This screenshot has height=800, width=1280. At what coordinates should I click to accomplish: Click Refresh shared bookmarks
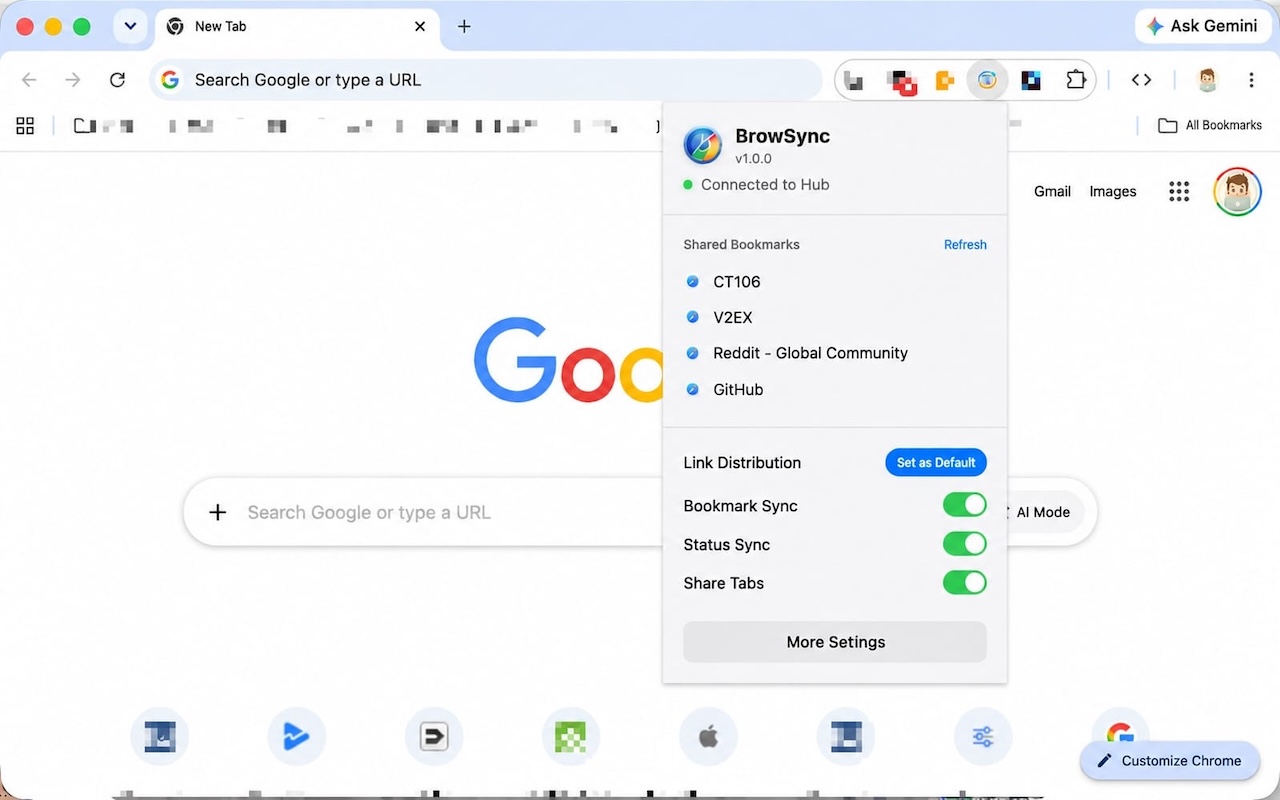tap(965, 245)
